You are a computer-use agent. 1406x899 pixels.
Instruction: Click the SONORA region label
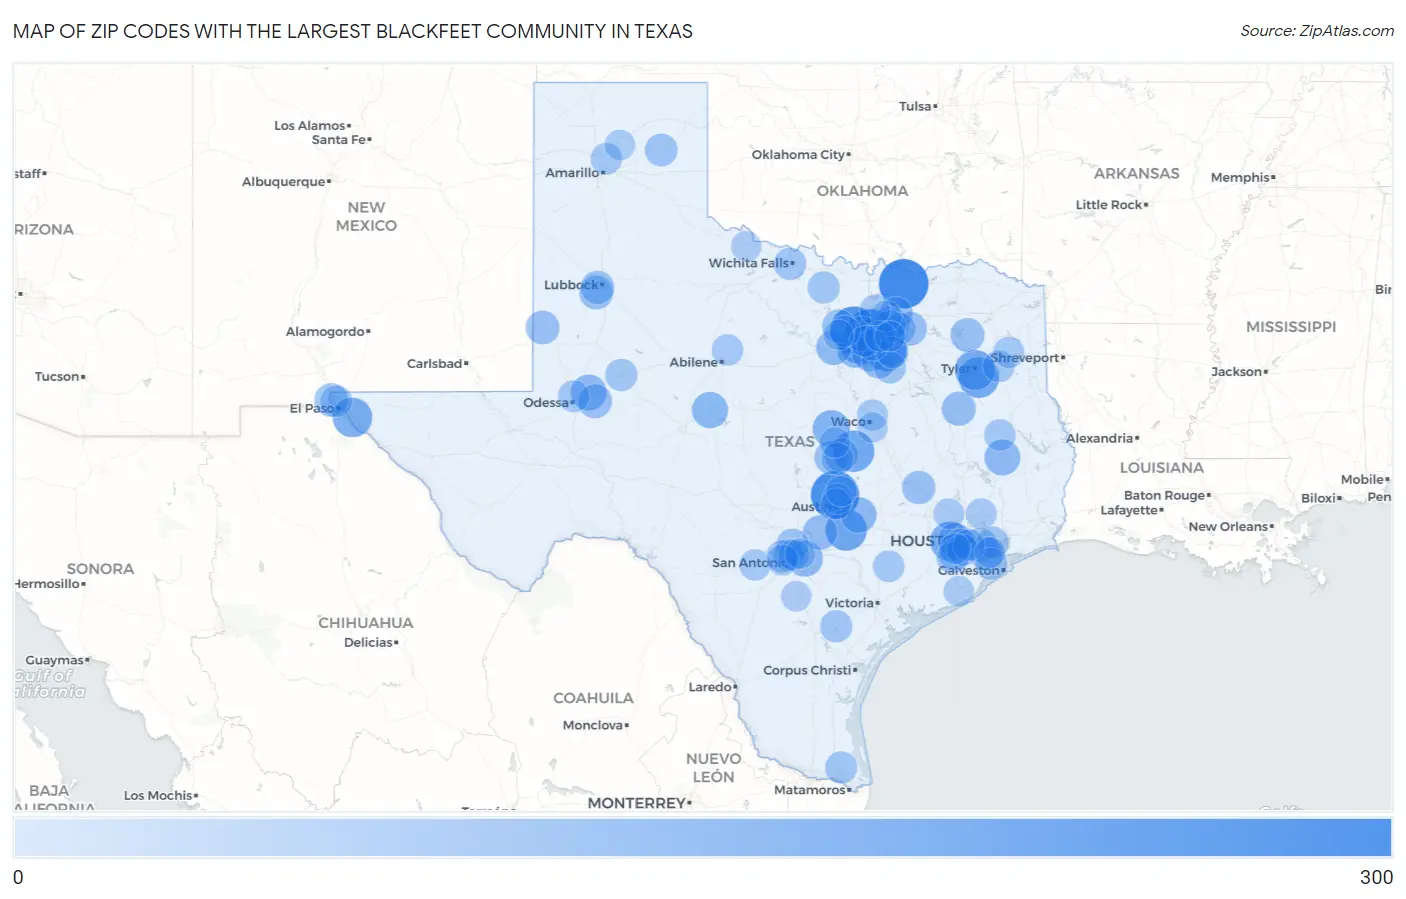point(100,569)
